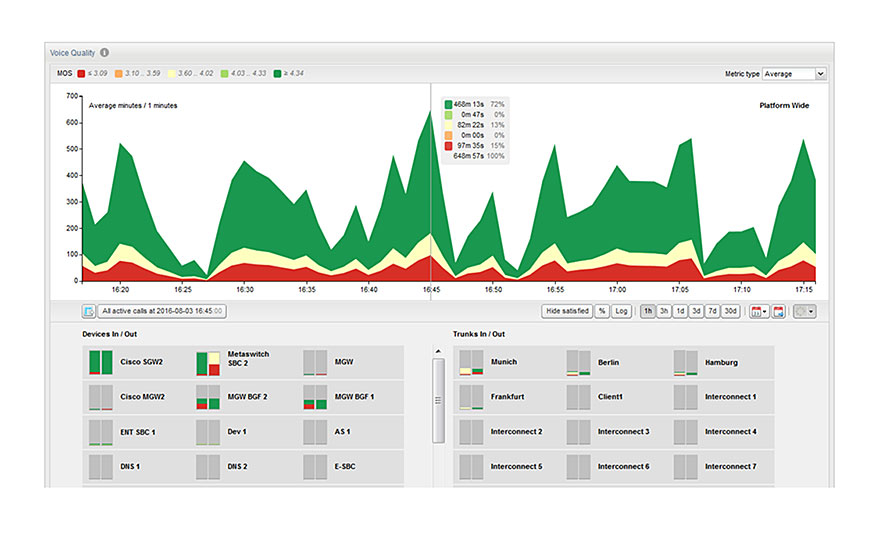This screenshot has width=880, height=533.
Task: Click the Devices In / Out heading
Action: point(109,334)
